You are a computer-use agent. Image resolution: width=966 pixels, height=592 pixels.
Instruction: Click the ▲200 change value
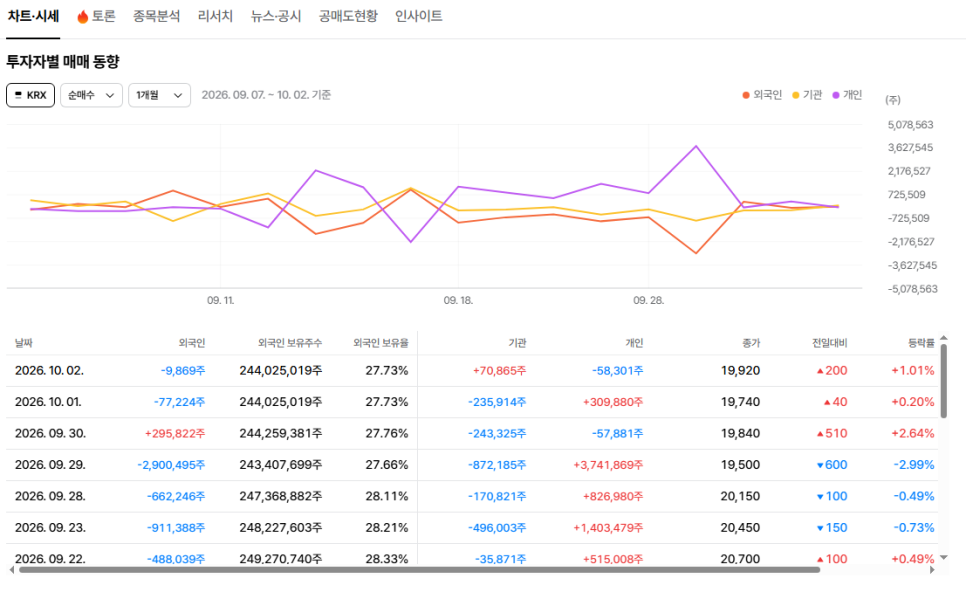click(832, 371)
